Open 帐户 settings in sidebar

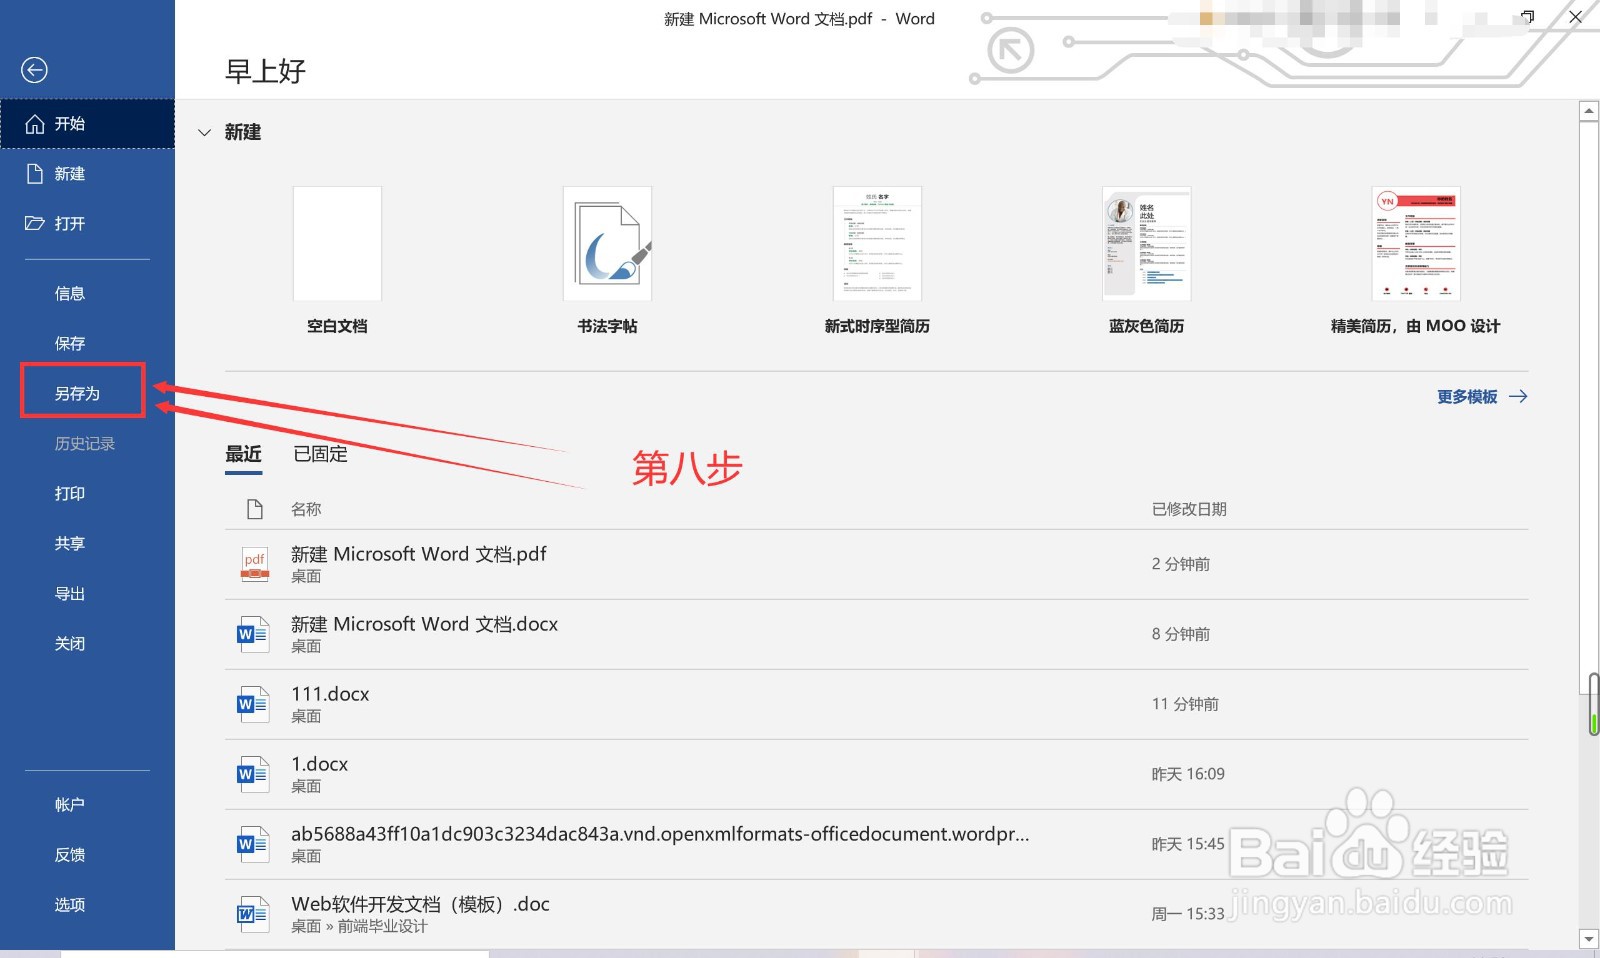point(87,805)
